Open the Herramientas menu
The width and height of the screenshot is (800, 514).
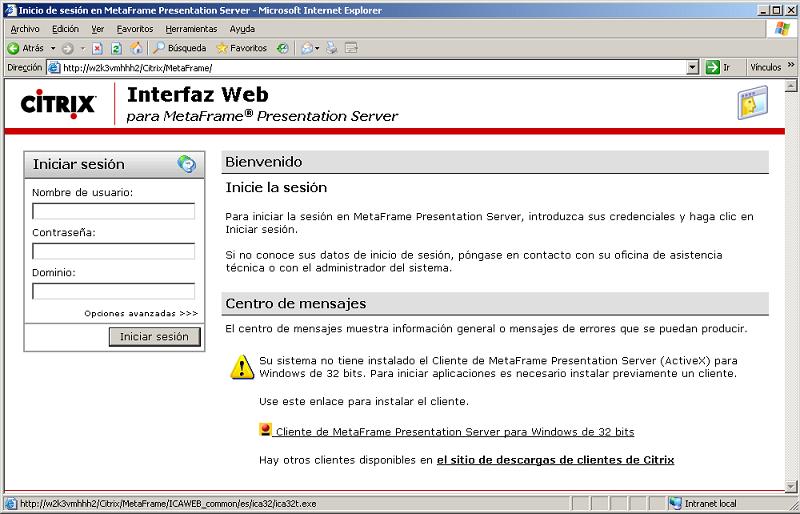point(191,29)
